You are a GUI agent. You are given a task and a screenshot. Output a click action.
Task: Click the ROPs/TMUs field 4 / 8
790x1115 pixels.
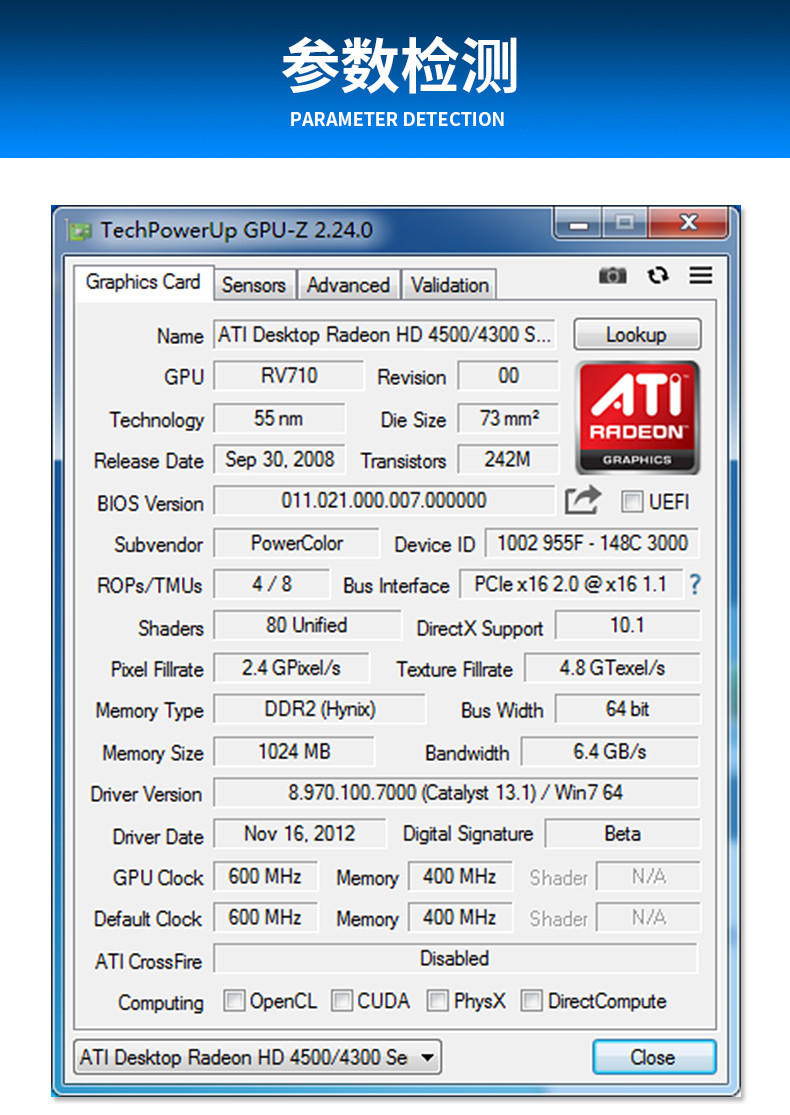[x=272, y=585]
